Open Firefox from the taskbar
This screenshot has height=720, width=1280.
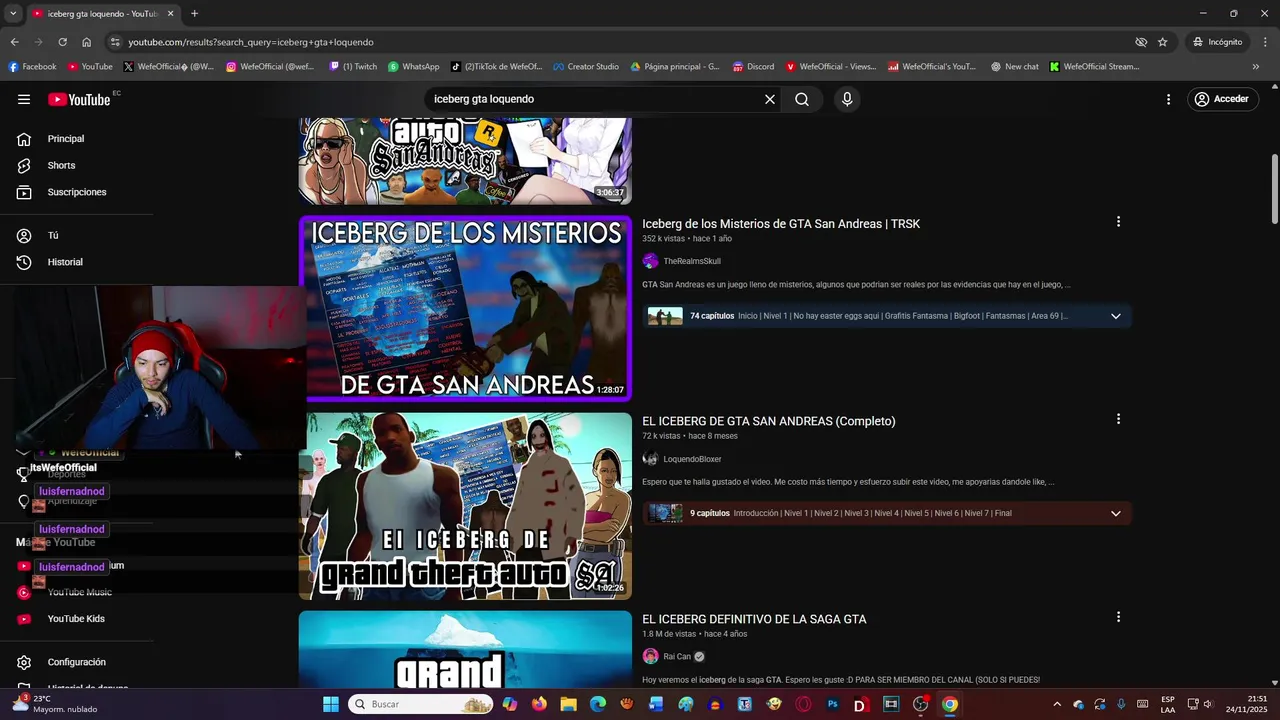tap(540, 704)
